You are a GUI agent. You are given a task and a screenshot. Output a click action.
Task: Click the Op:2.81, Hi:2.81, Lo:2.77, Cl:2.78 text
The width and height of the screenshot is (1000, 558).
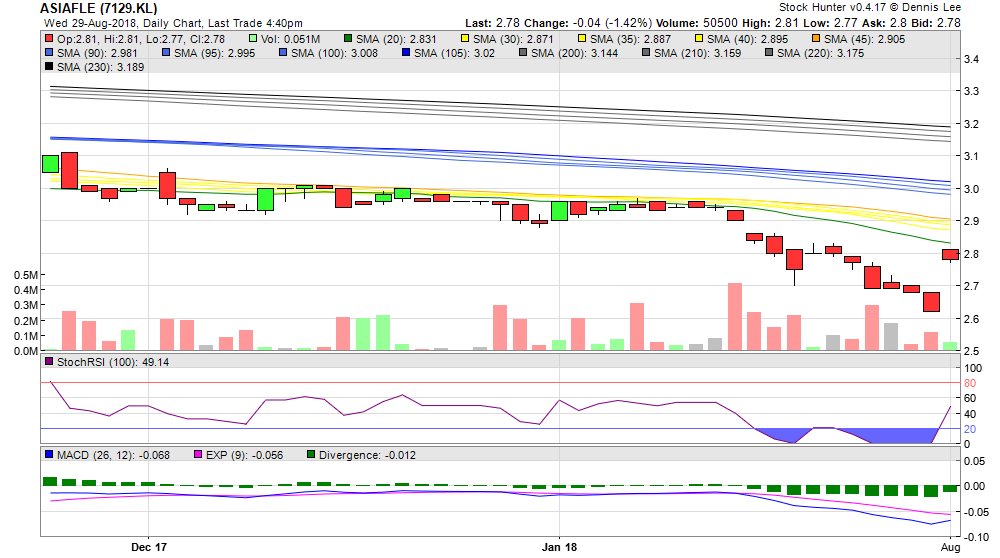(141, 39)
